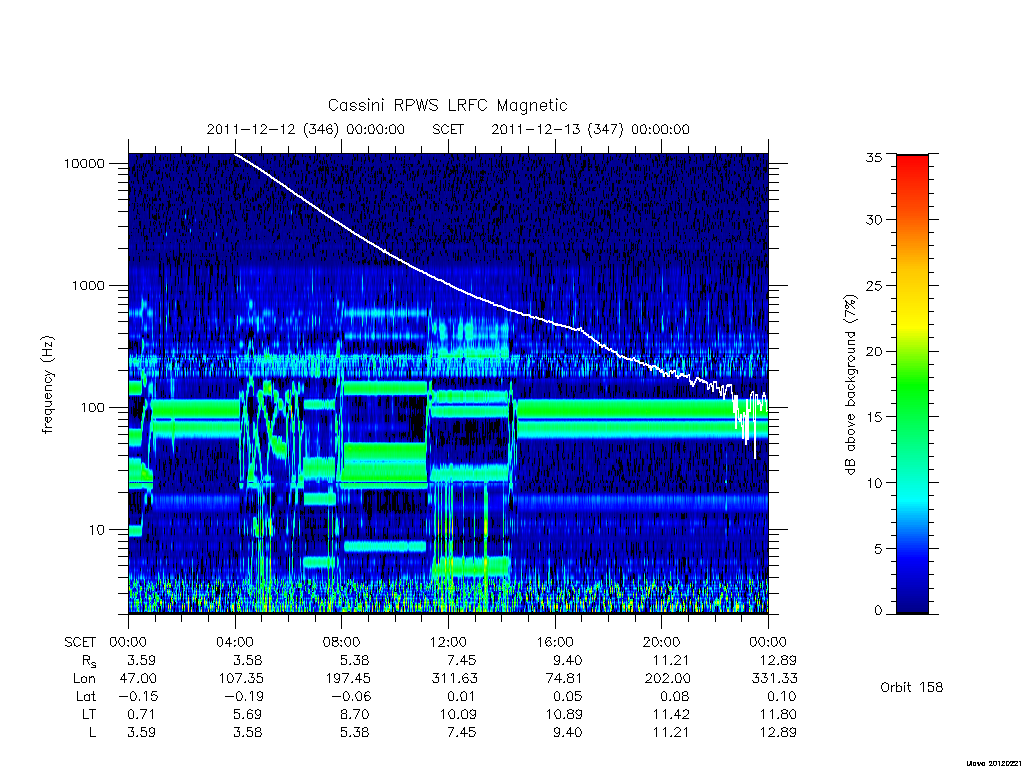Click the 12:00 time tick label
1024x768 pixels.
[x=448, y=642]
